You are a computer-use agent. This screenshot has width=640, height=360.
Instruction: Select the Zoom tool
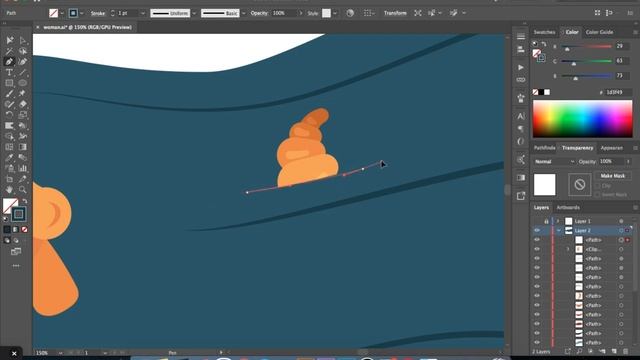pos(23,189)
